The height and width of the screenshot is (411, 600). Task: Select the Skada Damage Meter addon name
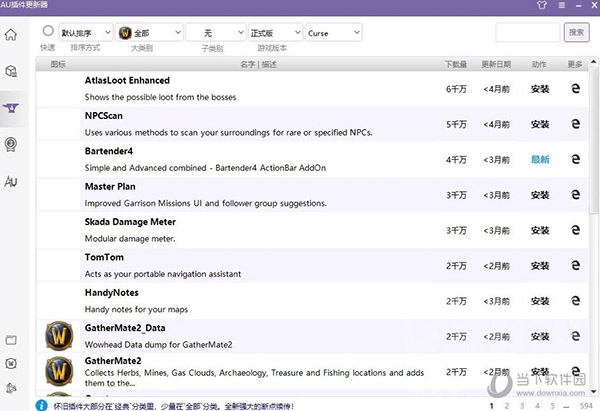pyautogui.click(x=130, y=222)
